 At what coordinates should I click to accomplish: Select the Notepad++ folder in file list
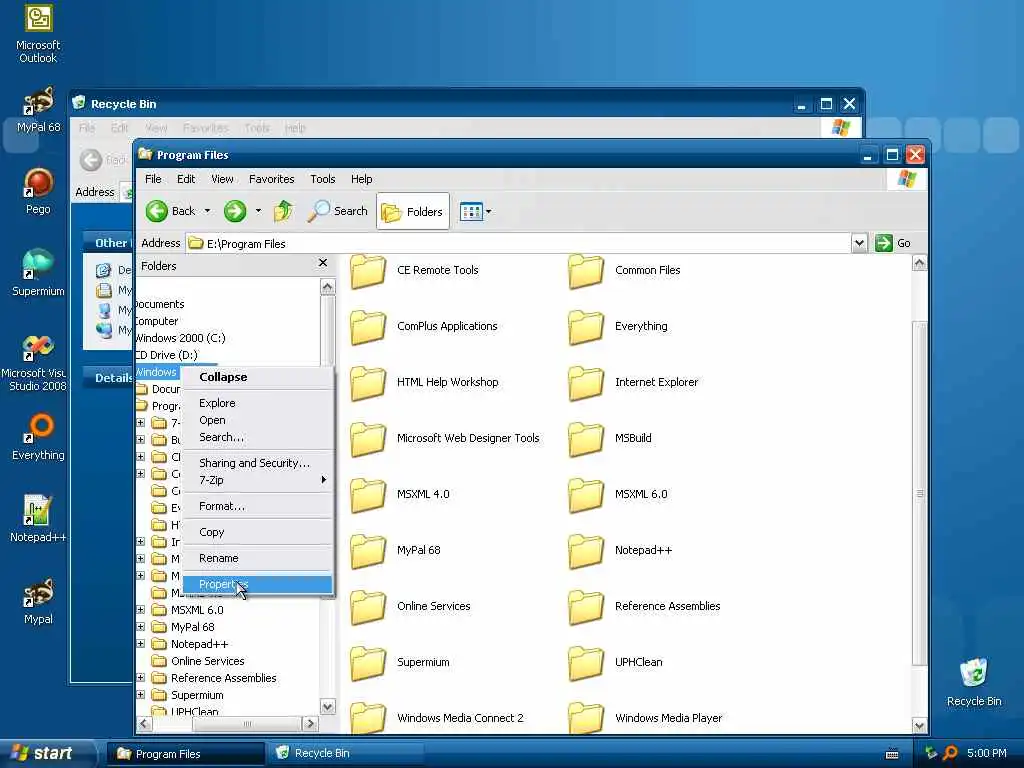coord(586,551)
